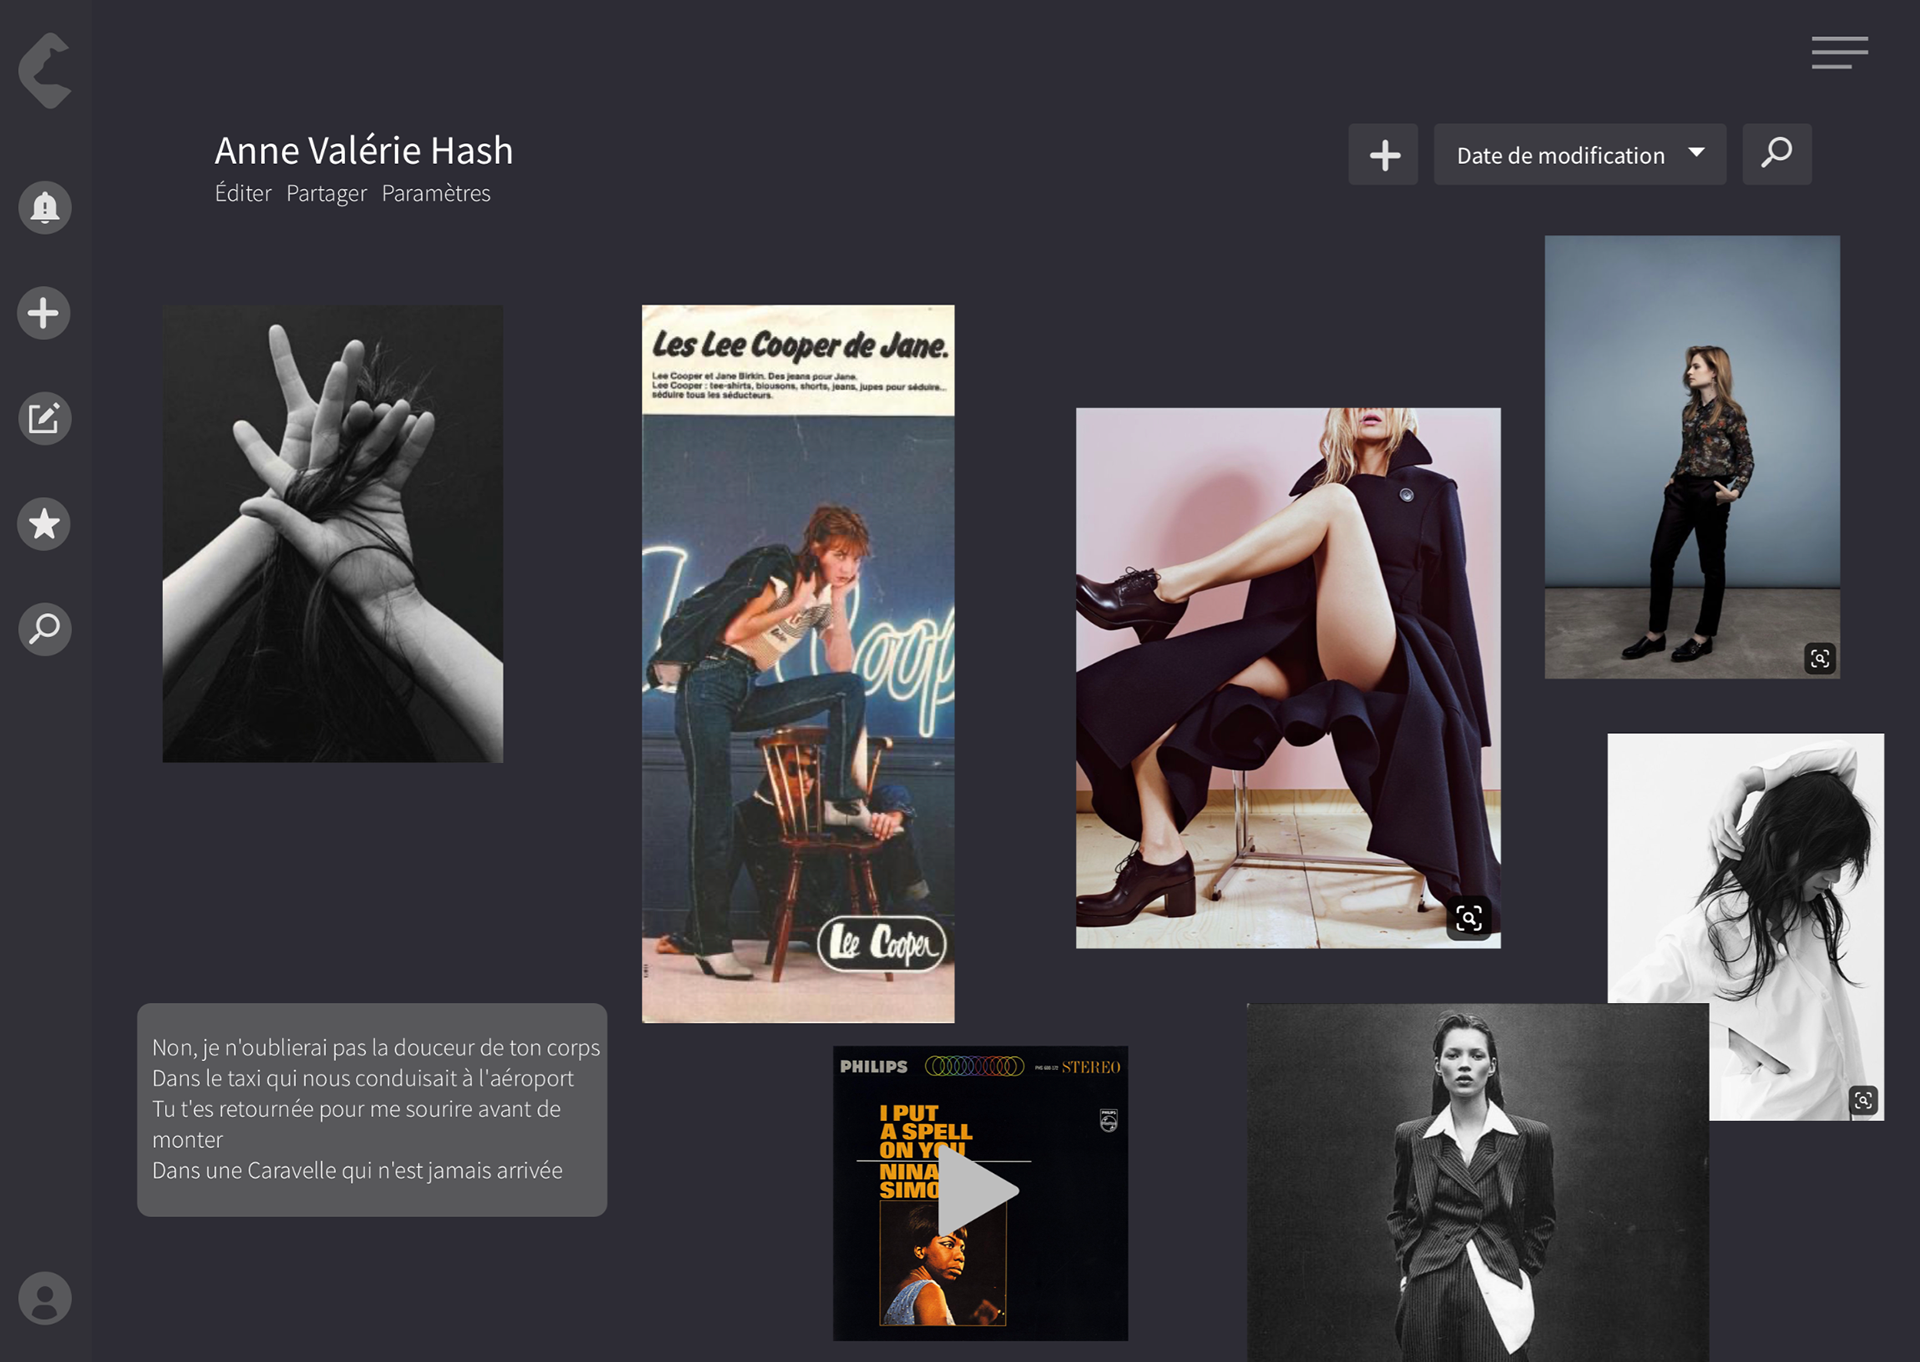The width and height of the screenshot is (1920, 1362).
Task: Click the plus button beside Date de modification
Action: click(1383, 155)
